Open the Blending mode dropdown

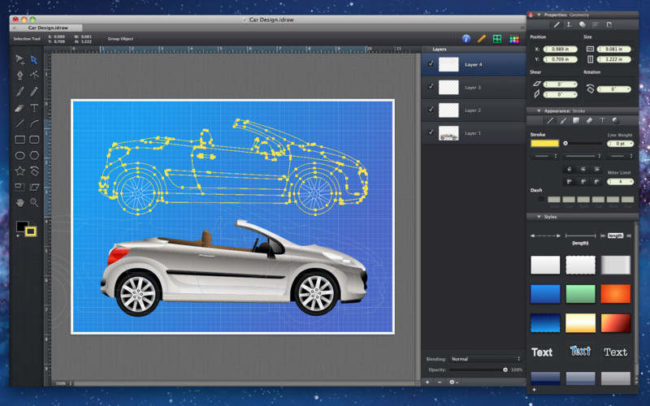click(x=486, y=357)
